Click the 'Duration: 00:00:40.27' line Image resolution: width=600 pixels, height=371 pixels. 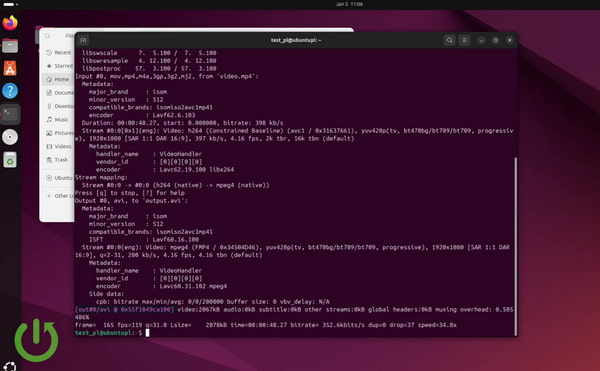(183, 123)
